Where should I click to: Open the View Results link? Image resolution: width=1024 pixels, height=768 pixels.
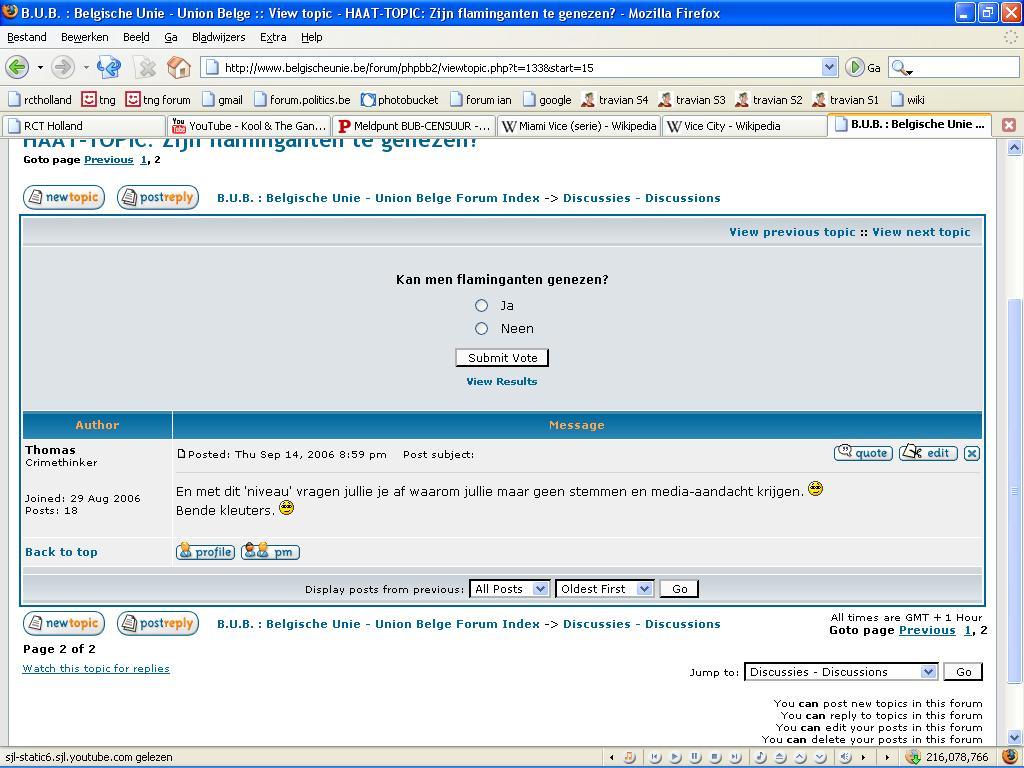click(x=501, y=381)
